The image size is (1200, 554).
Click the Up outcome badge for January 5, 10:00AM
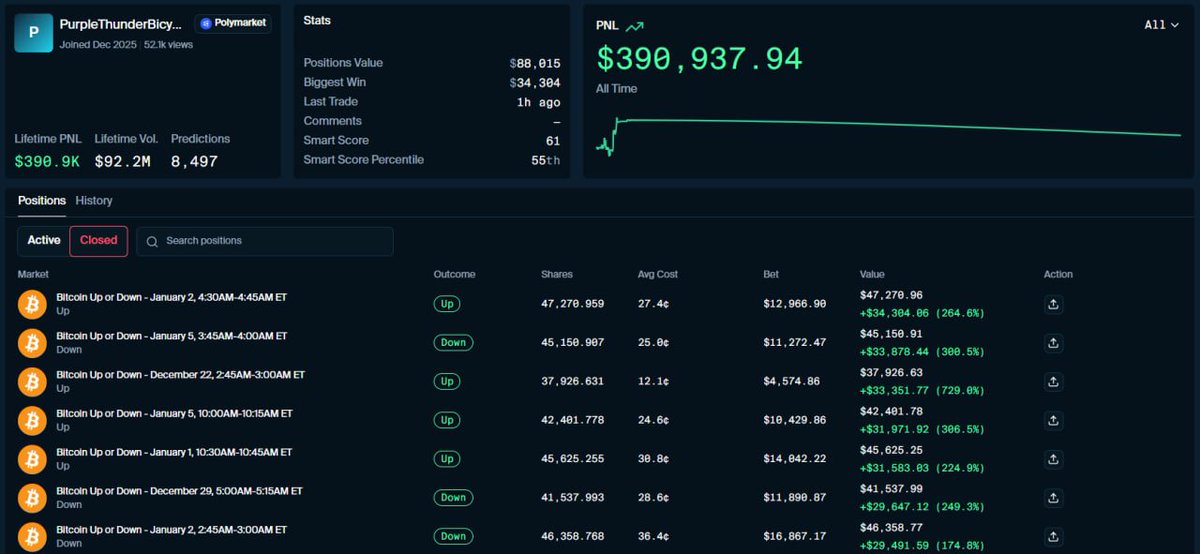(447, 420)
